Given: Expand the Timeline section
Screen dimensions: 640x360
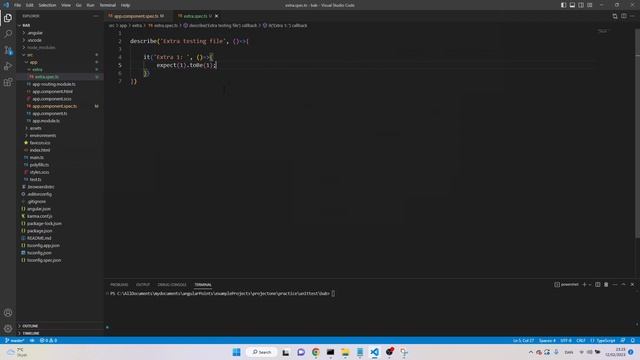Looking at the screenshot, I should [x=31, y=333].
